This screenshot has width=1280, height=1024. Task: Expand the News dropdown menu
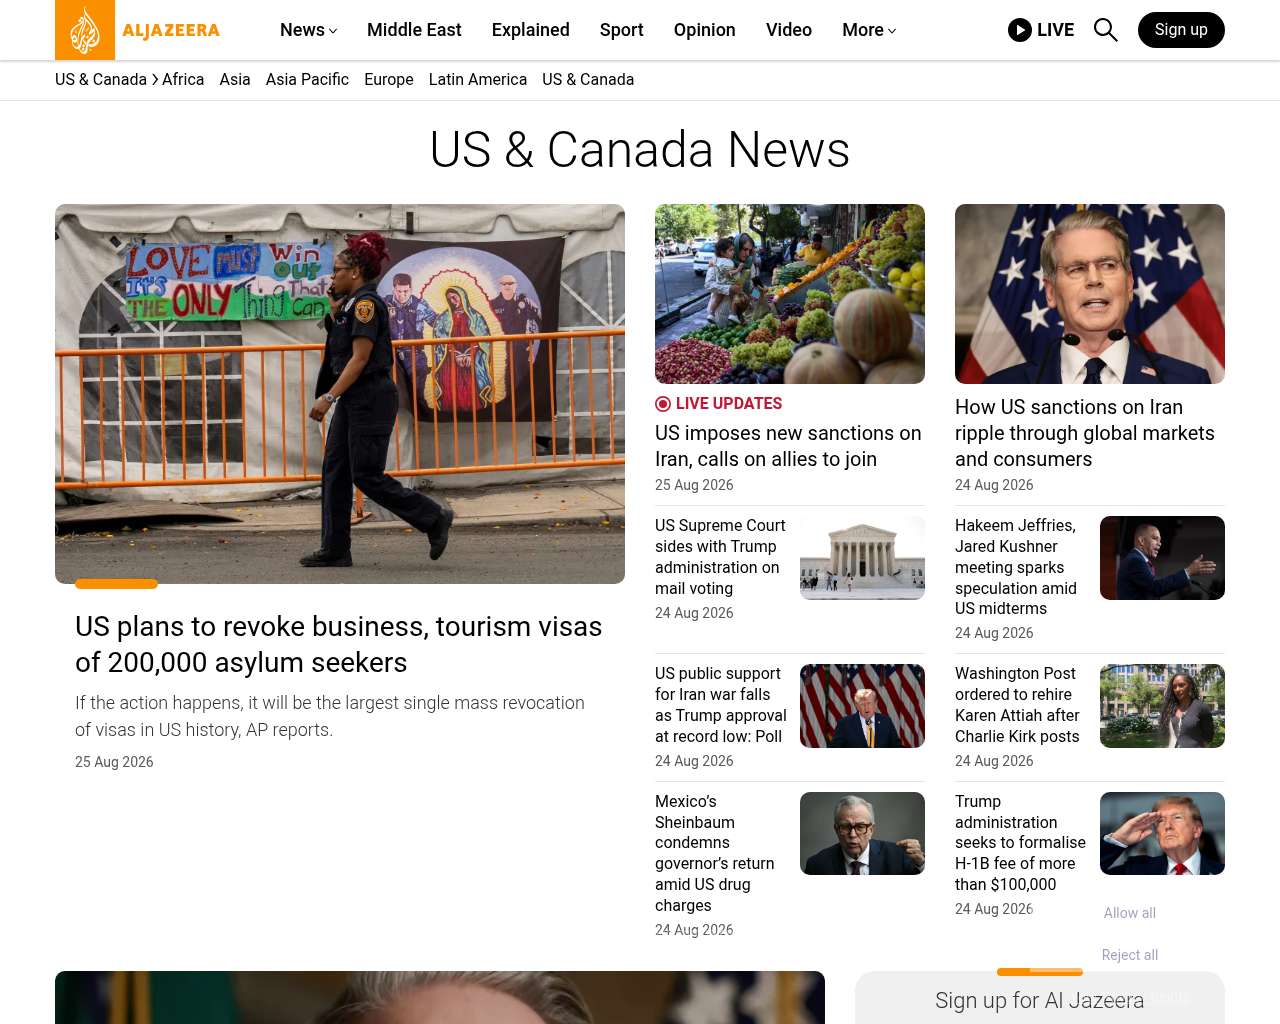[x=309, y=30]
